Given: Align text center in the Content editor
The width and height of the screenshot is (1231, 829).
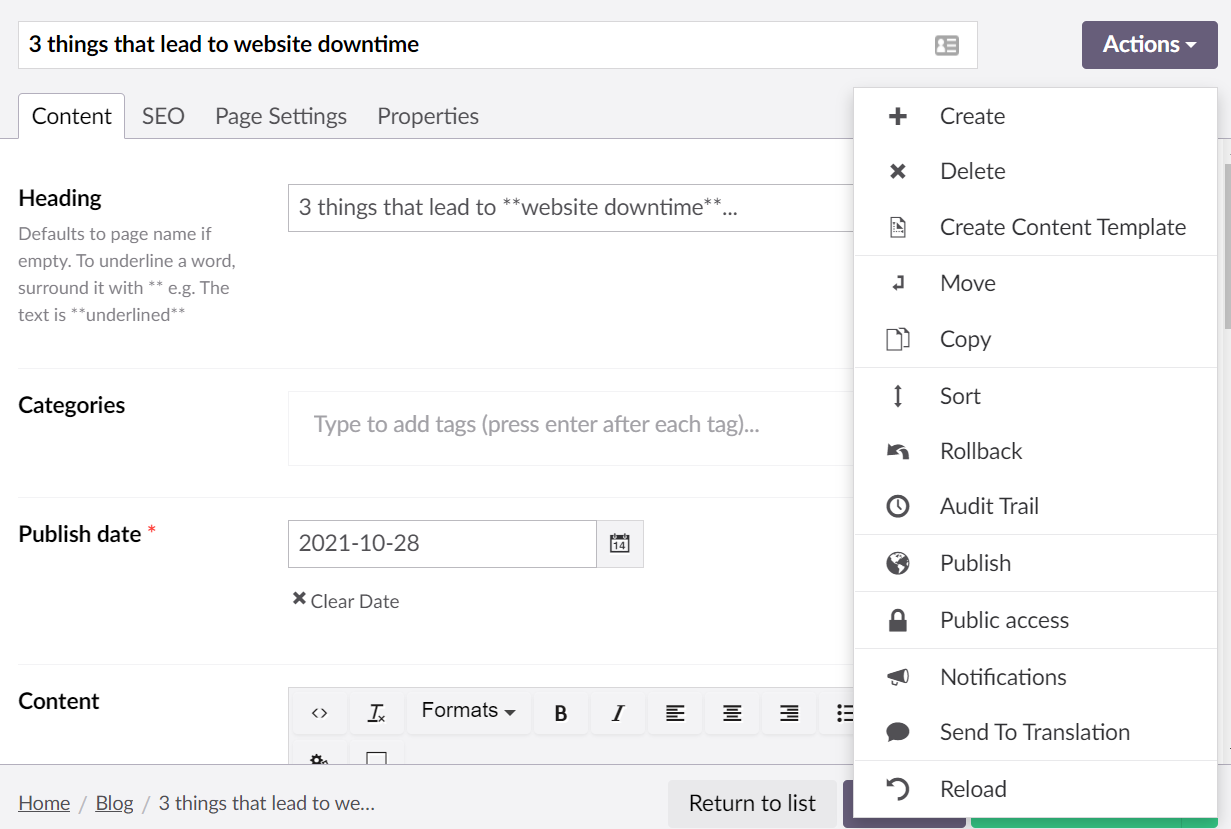Looking at the screenshot, I should click(732, 712).
